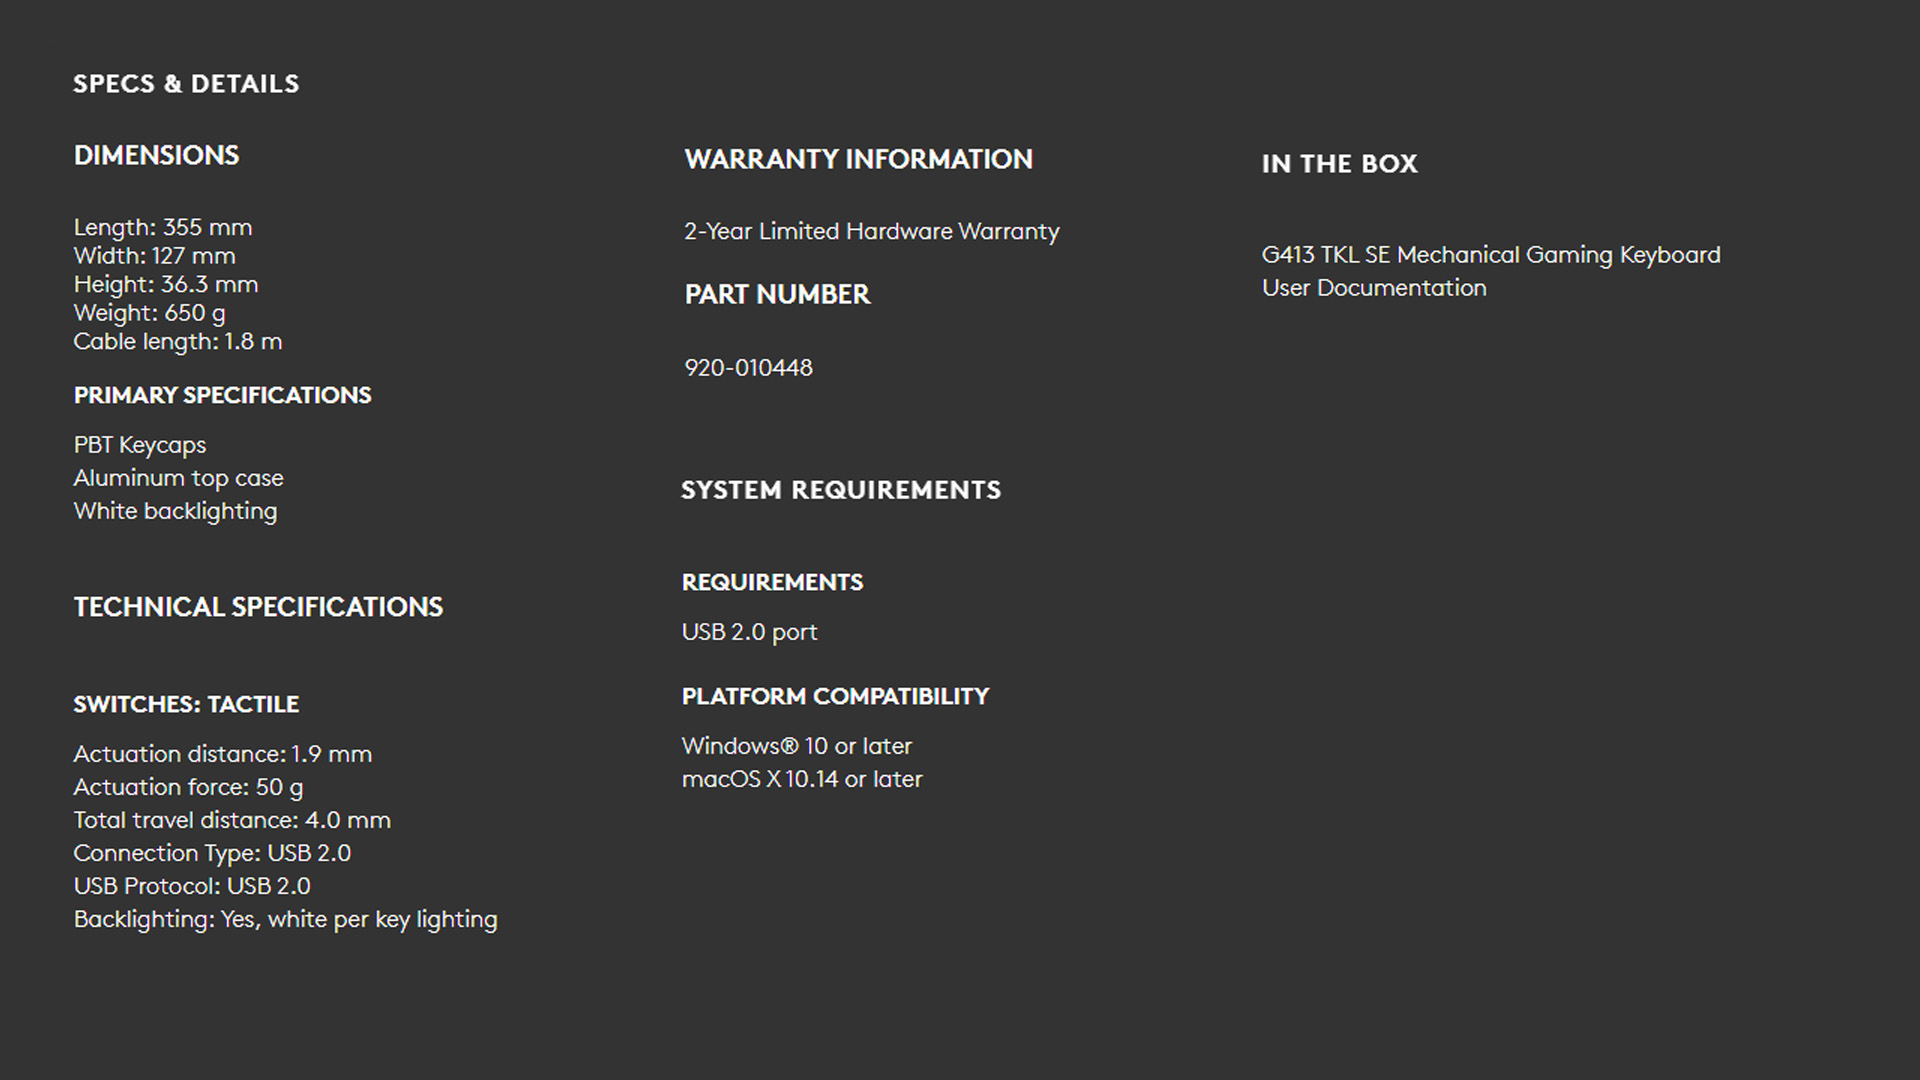Viewport: 1920px width, 1080px height.
Task: Click the PBT Keycaps text
Action: [140, 446]
